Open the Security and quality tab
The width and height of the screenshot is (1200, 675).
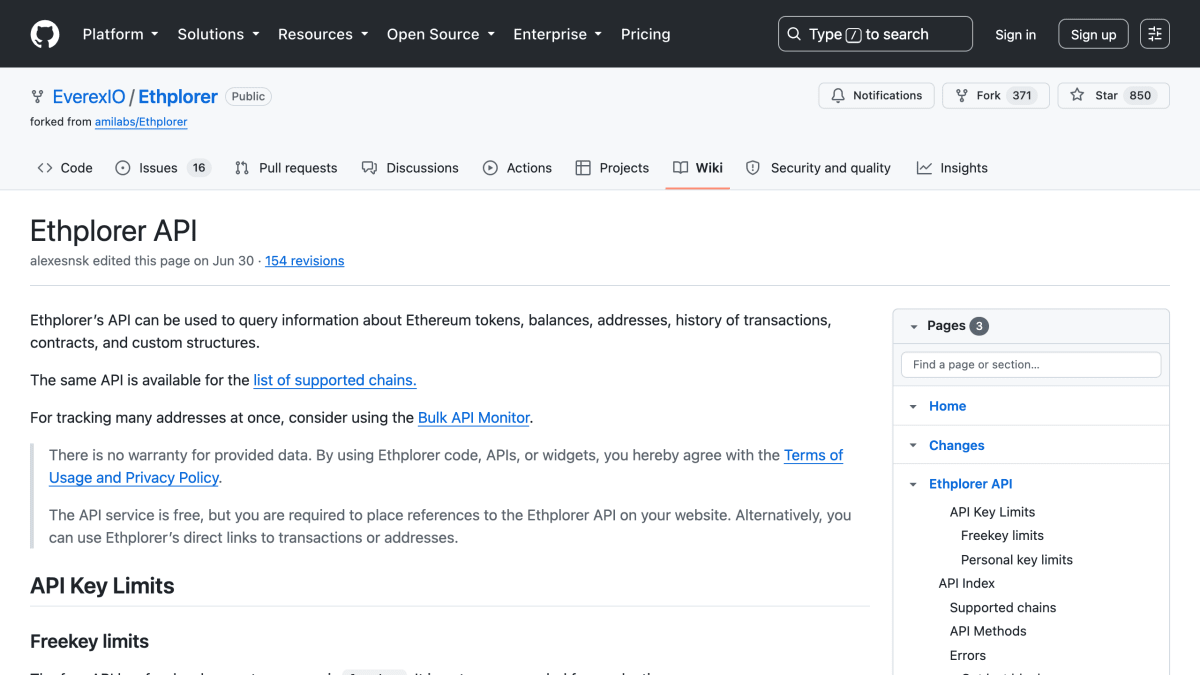click(x=818, y=168)
